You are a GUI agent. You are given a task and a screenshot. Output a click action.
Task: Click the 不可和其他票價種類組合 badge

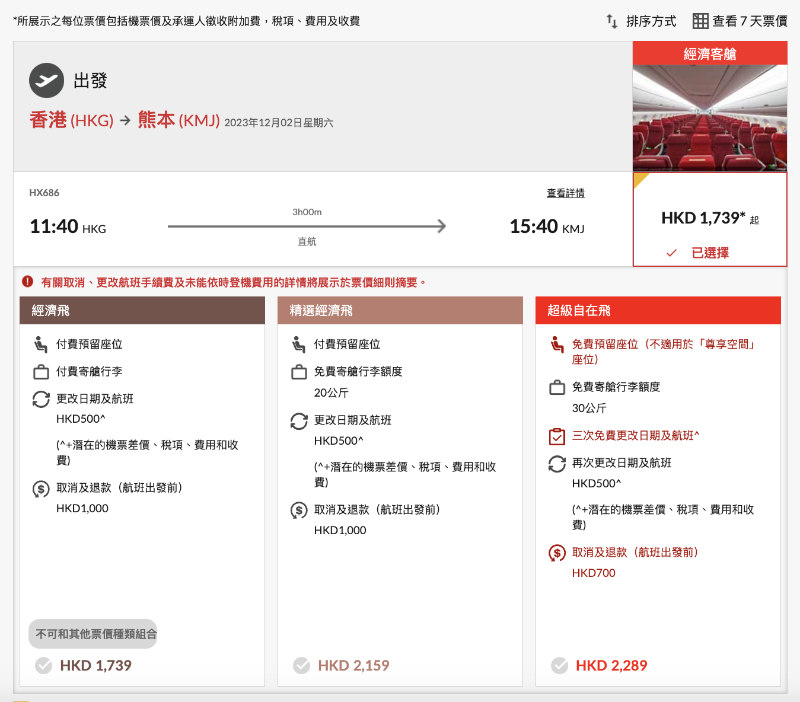pyautogui.click(x=93, y=634)
